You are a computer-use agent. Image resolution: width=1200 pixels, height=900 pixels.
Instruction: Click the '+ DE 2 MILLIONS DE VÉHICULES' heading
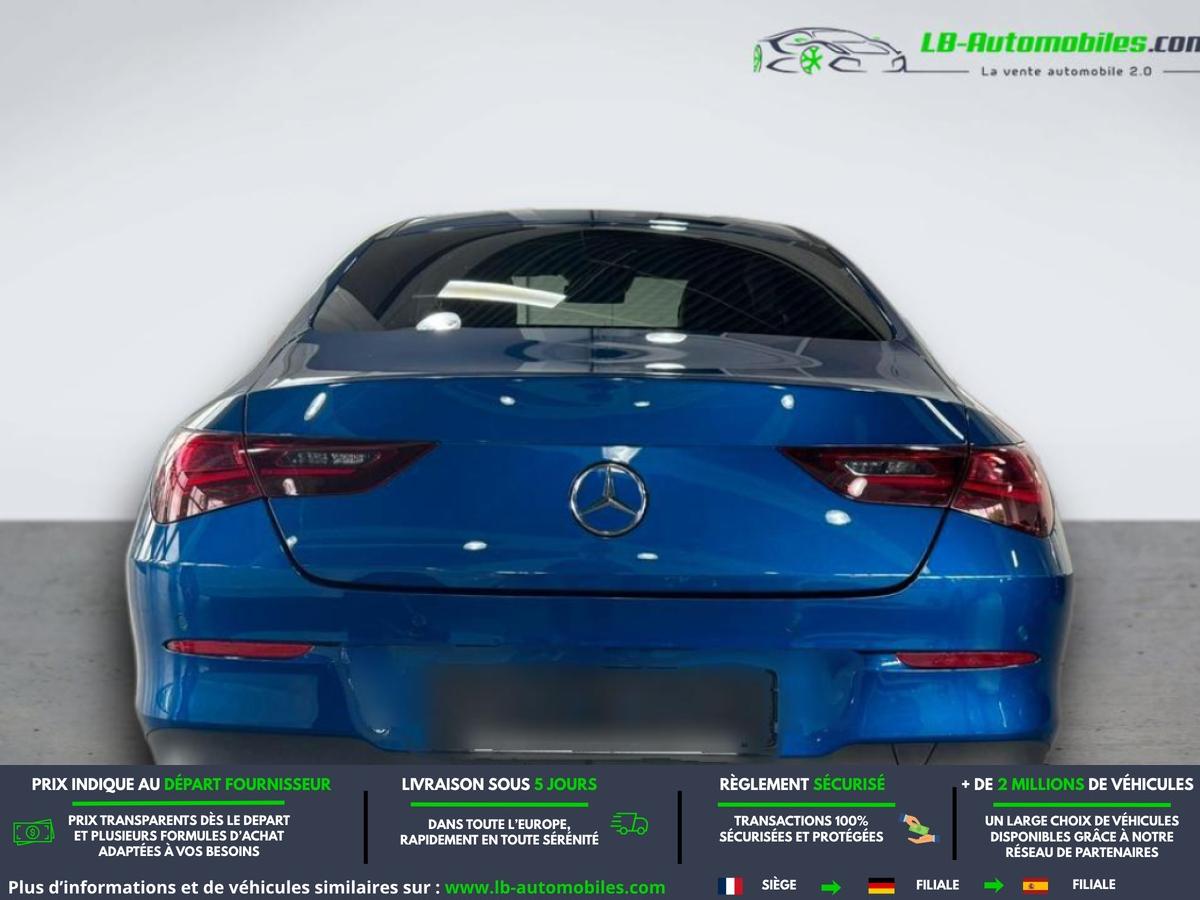coord(1077,784)
